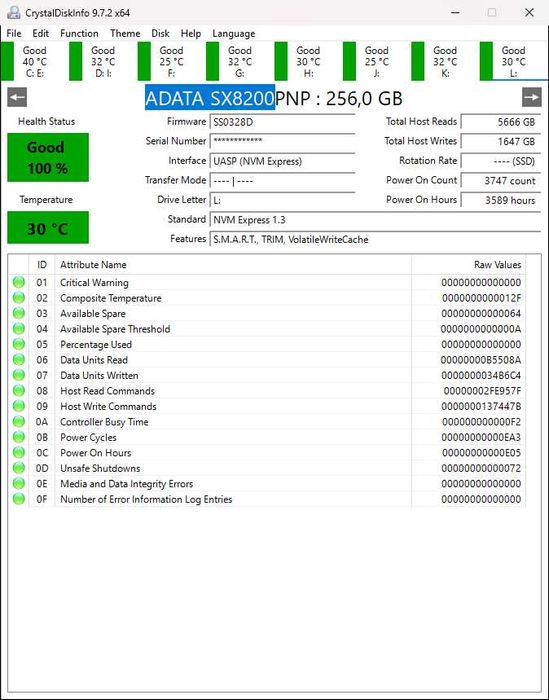The image size is (549, 700).
Task: Click the Total Host Reads value 5666 GB
Action: (x=500, y=122)
